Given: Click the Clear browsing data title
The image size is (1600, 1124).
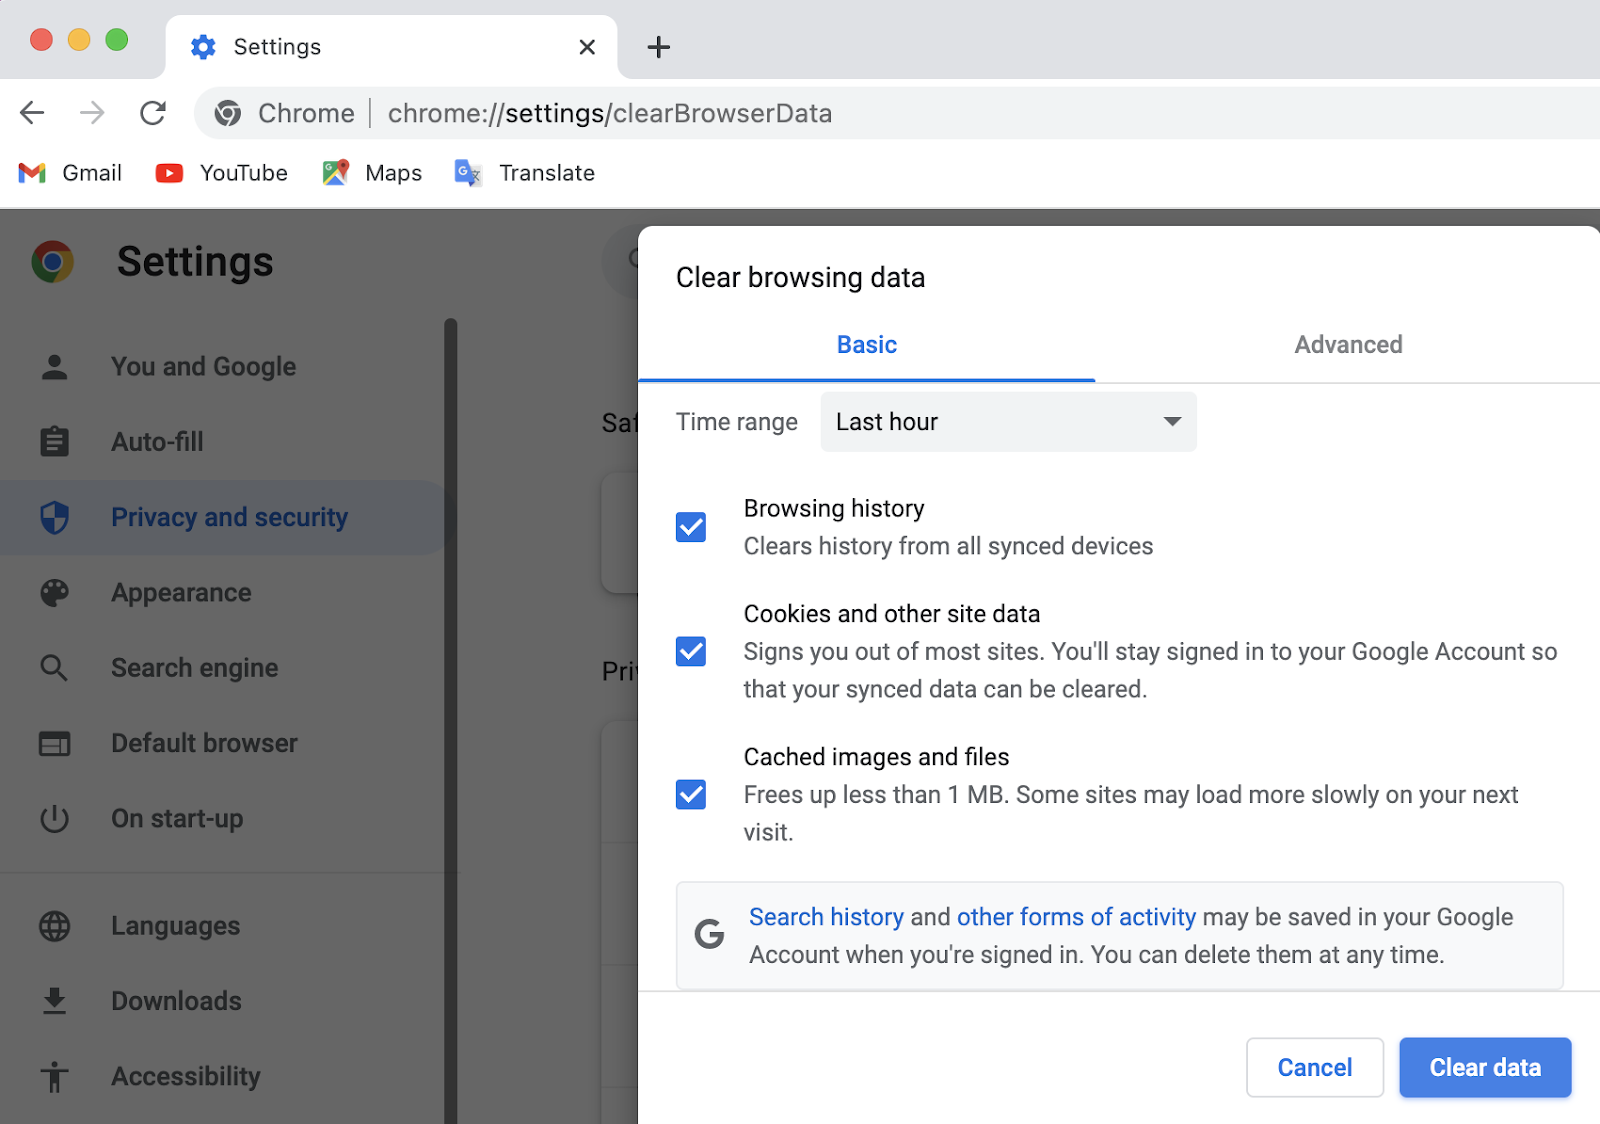Looking at the screenshot, I should 800,278.
